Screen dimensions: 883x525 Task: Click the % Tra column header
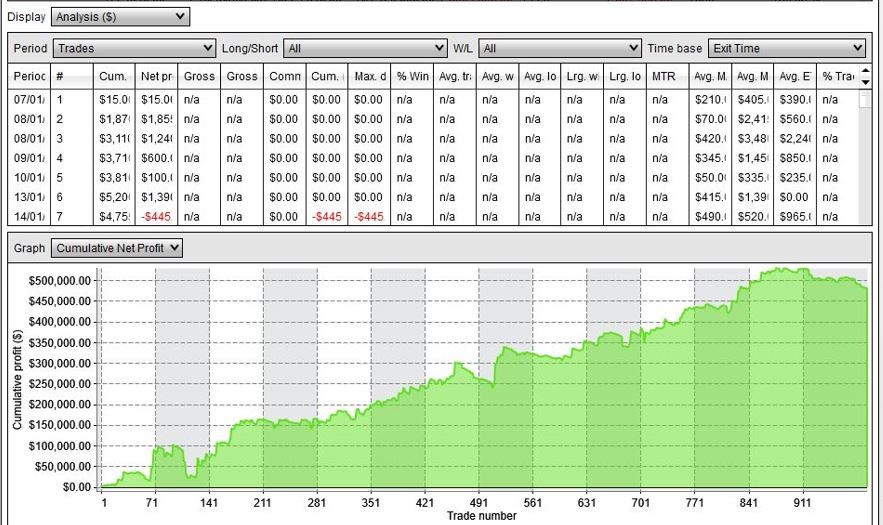coord(837,77)
